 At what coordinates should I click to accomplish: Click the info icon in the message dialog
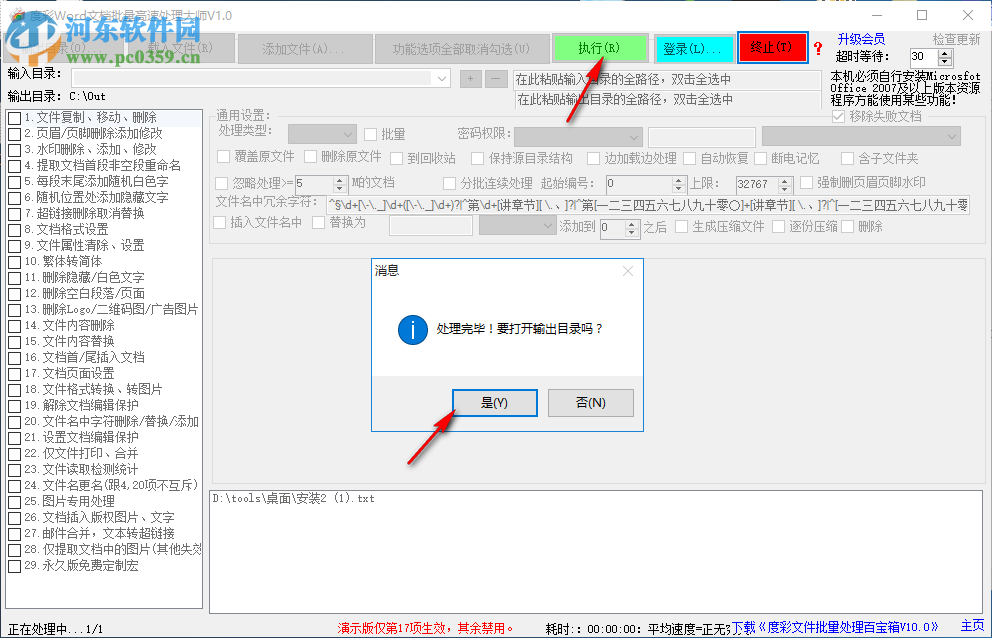[x=411, y=330]
